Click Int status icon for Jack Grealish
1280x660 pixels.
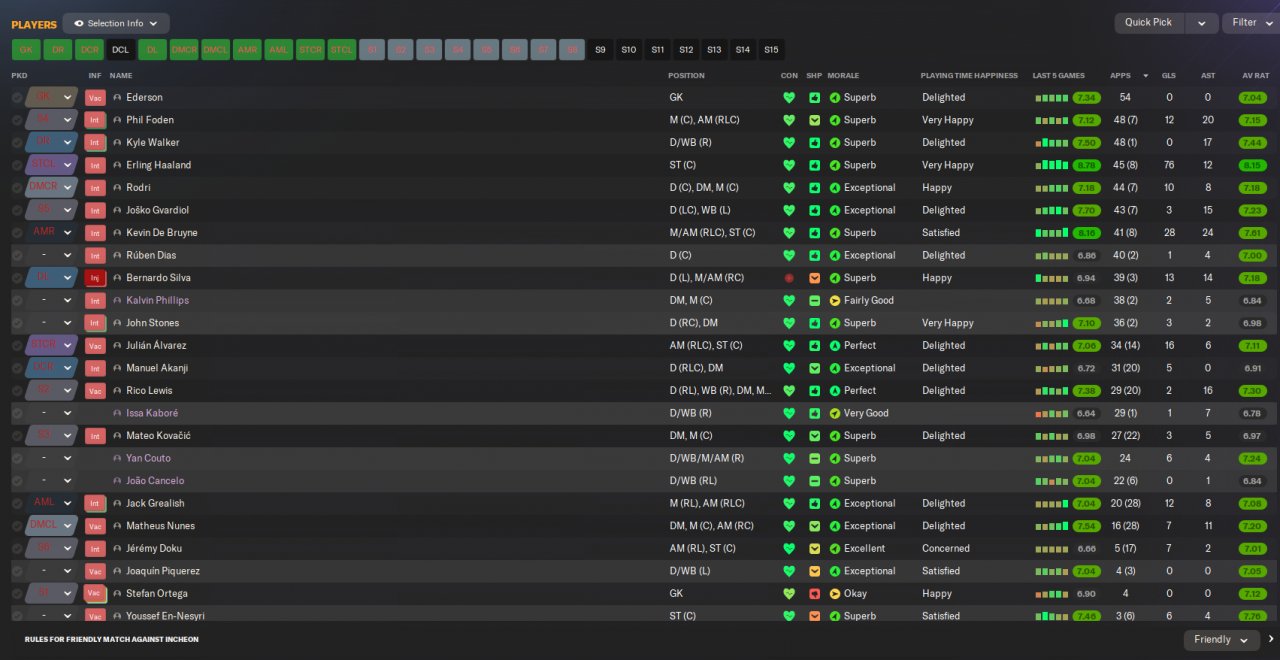(x=95, y=504)
